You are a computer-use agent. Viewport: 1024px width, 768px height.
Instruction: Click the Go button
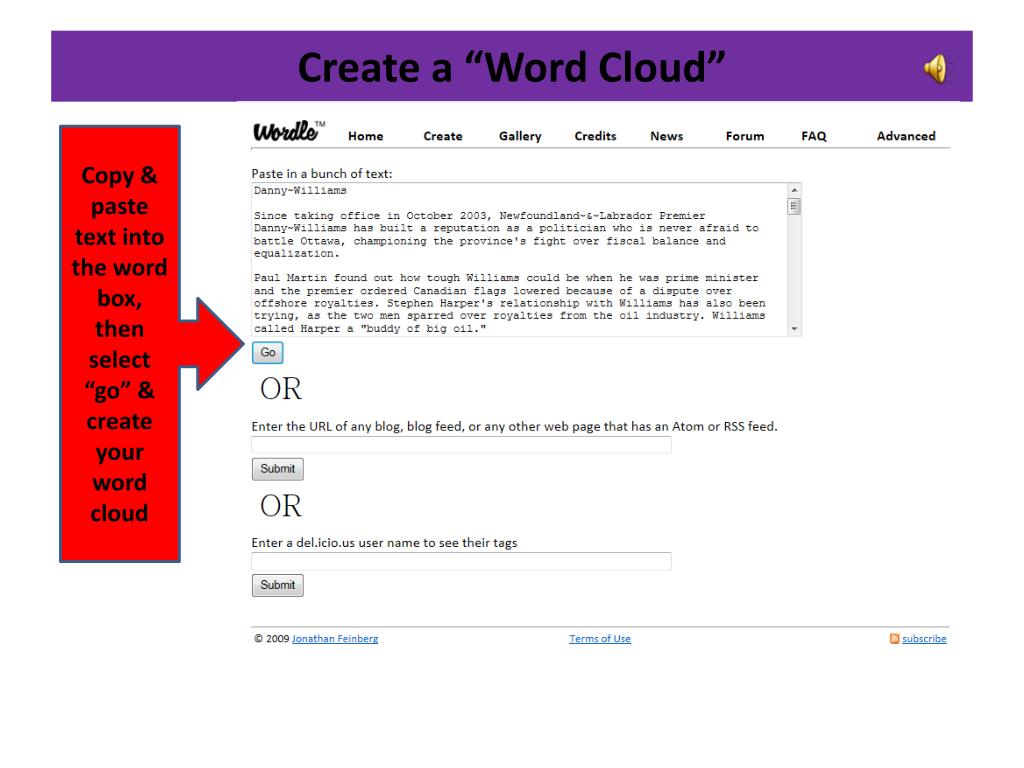(x=268, y=353)
